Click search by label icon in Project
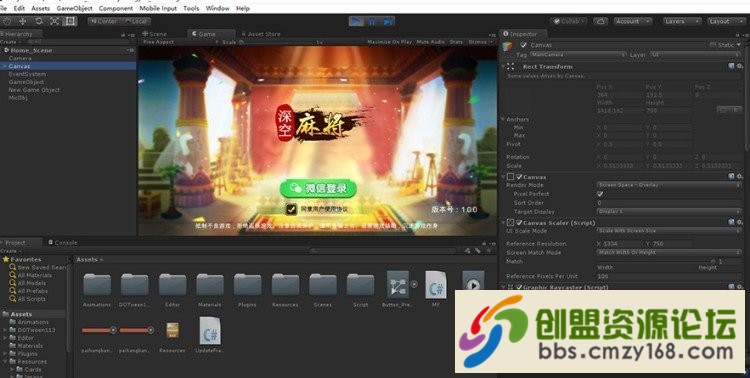 pos(477,251)
